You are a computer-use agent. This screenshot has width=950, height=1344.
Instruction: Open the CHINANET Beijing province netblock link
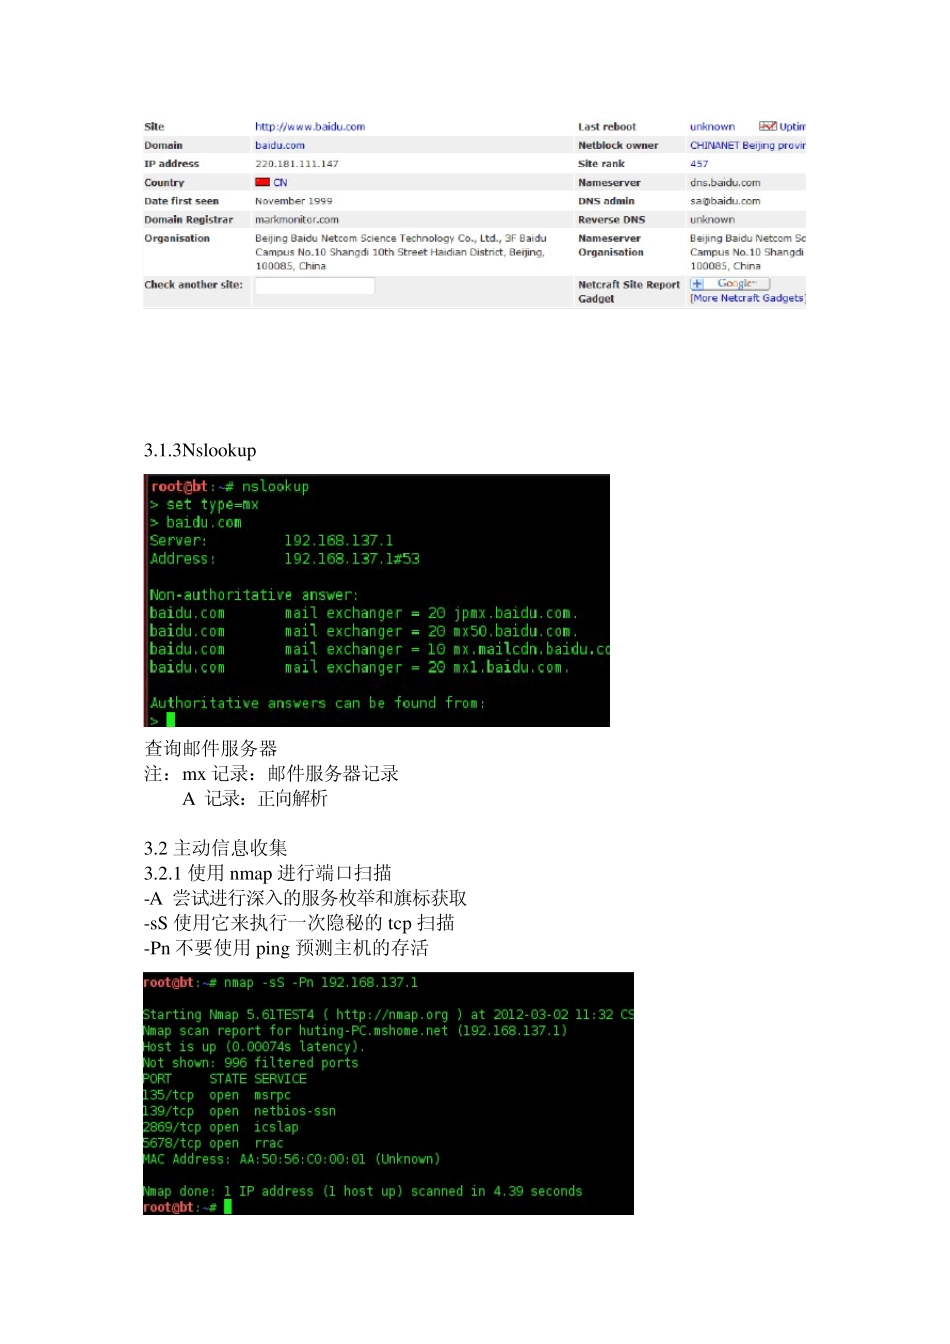(x=747, y=145)
